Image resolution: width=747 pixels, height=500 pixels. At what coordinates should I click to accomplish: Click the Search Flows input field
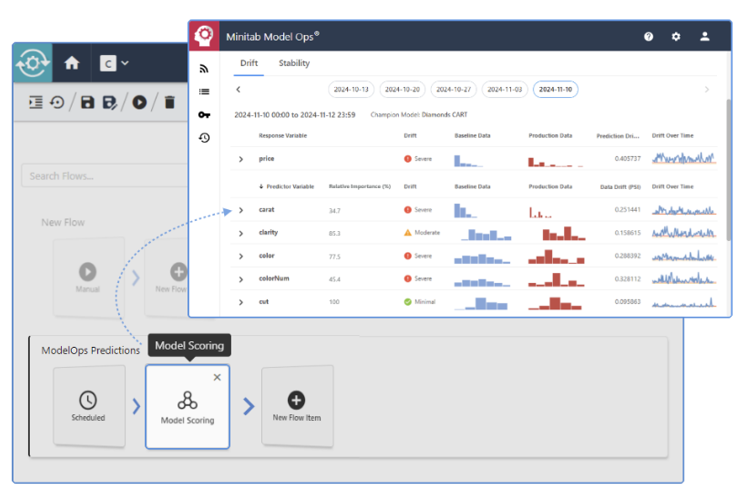[105, 176]
